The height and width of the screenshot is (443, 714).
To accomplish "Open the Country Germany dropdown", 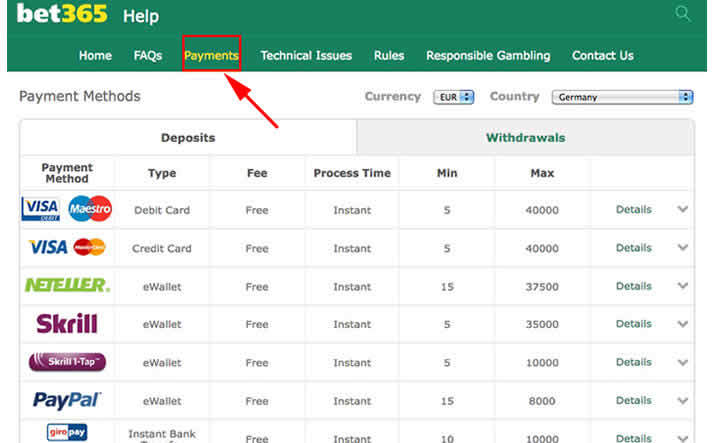I will pos(622,97).
